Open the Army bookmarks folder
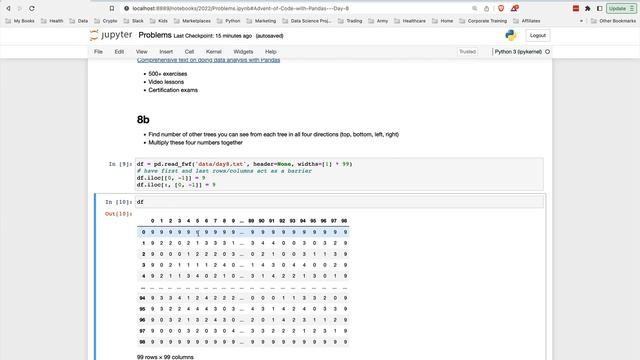 point(378,21)
